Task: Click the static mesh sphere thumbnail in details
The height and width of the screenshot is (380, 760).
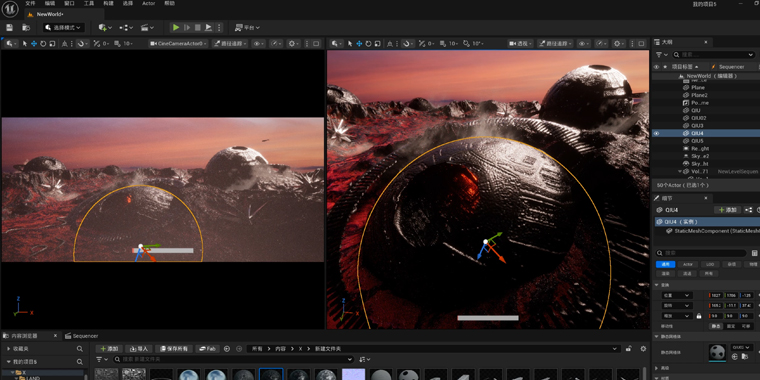Action: pyautogui.click(x=717, y=352)
